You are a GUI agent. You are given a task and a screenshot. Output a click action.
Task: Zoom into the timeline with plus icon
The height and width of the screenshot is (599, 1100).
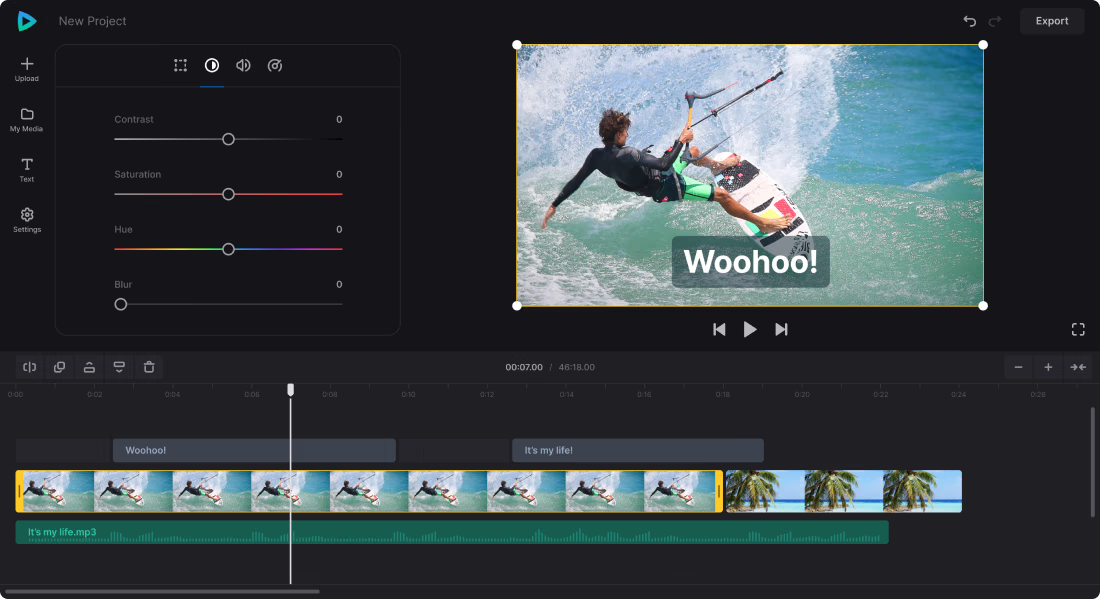point(1048,367)
